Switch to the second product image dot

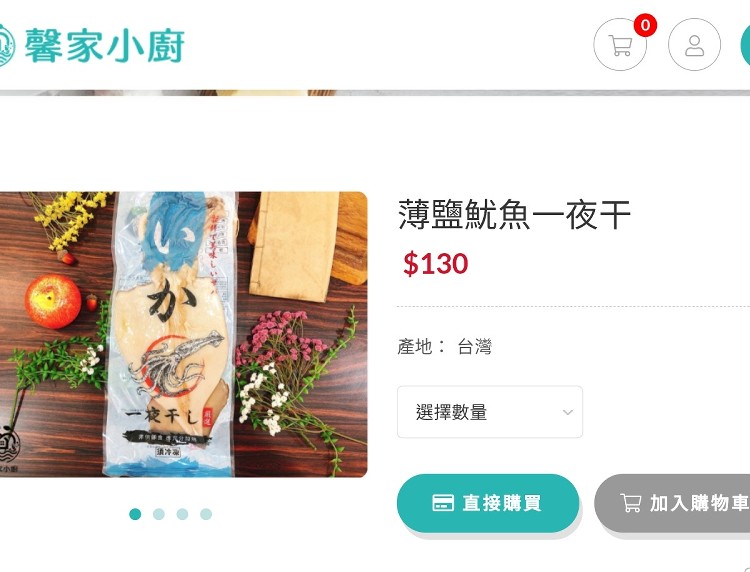[159, 514]
